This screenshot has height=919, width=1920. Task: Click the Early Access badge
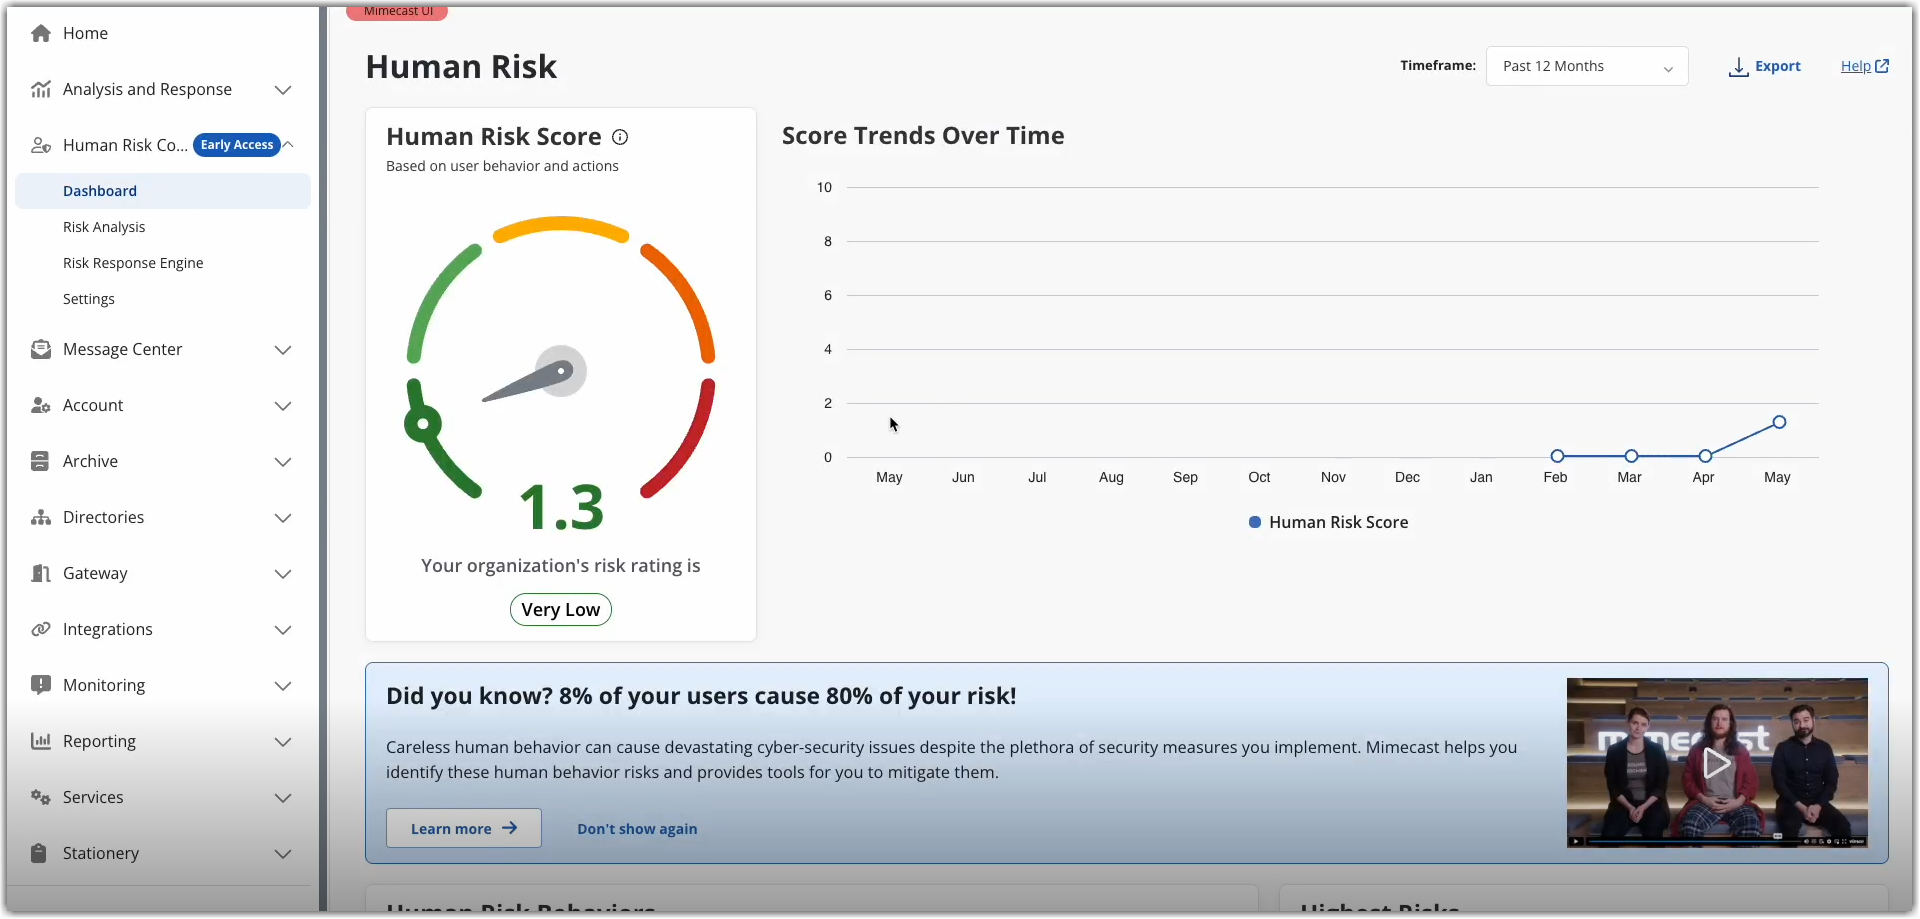point(237,144)
